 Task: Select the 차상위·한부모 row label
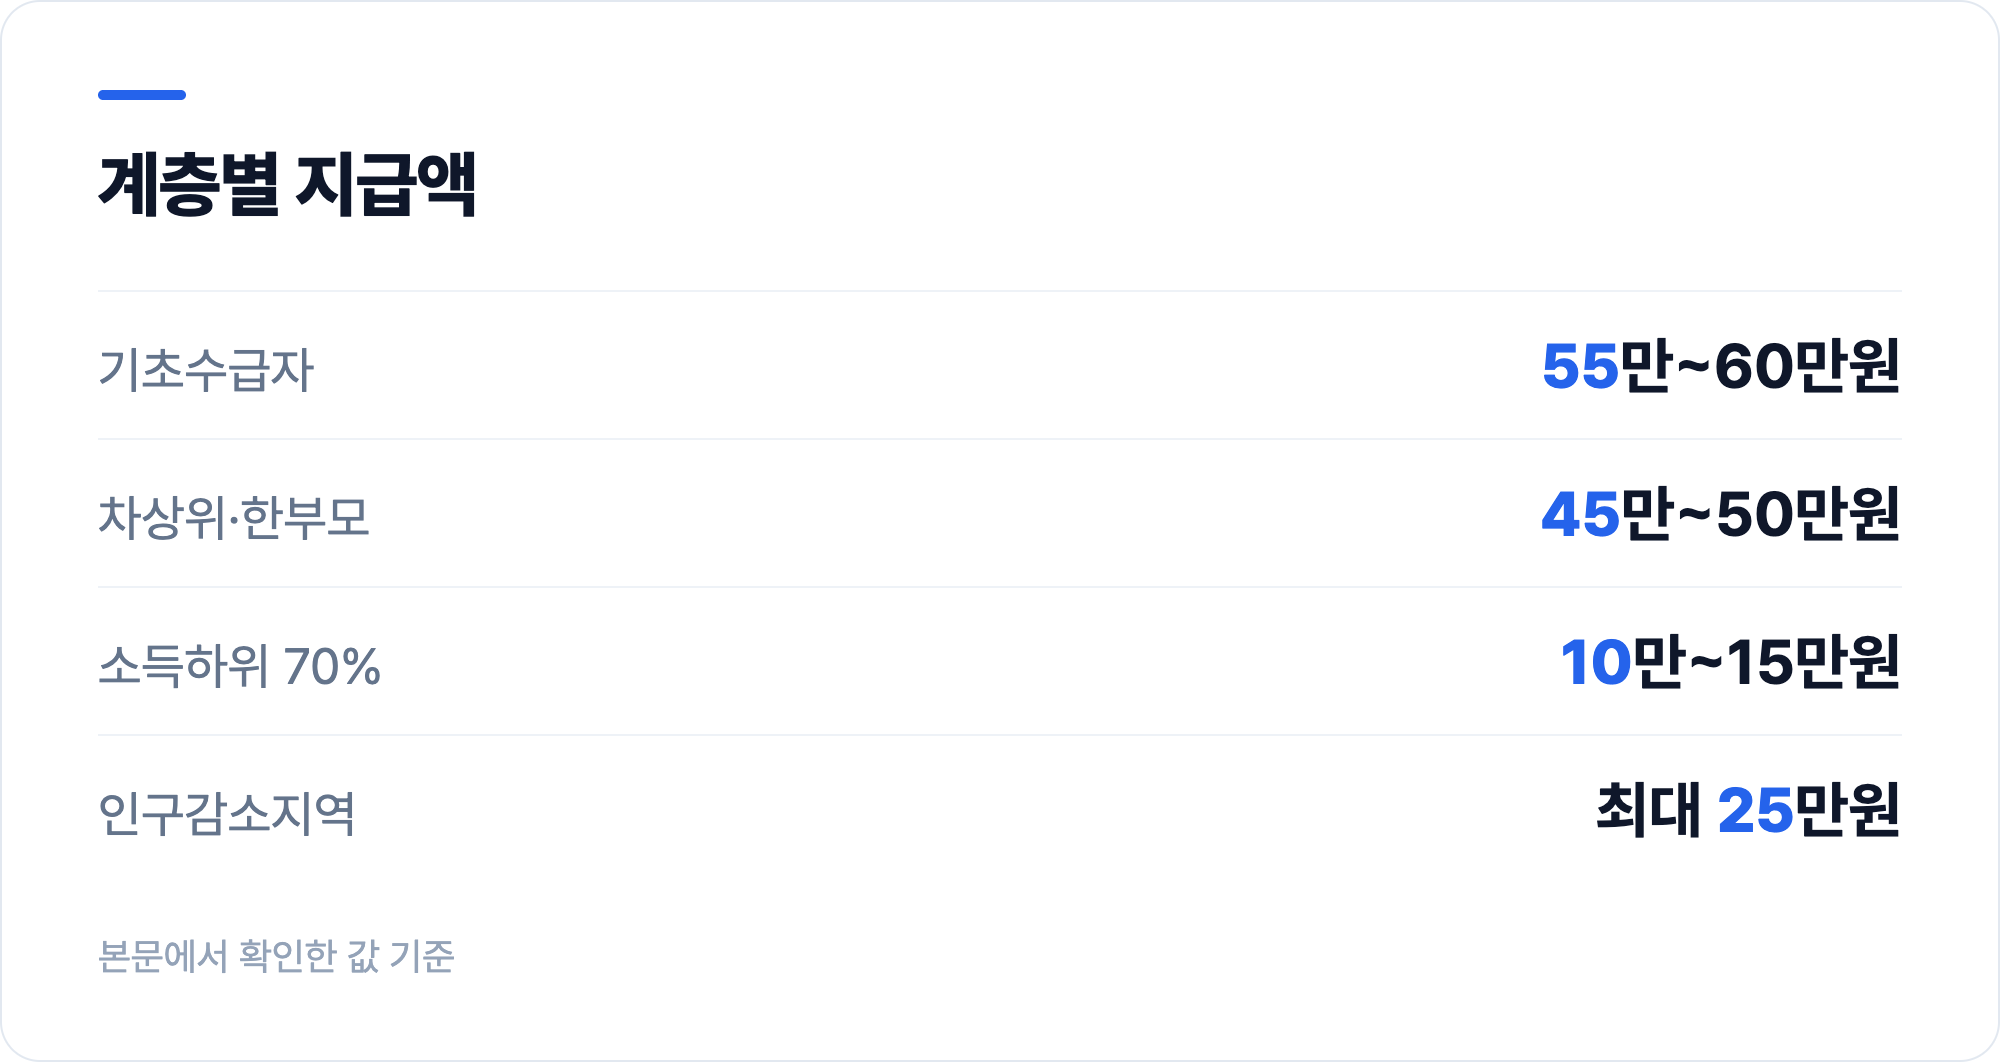coord(234,517)
